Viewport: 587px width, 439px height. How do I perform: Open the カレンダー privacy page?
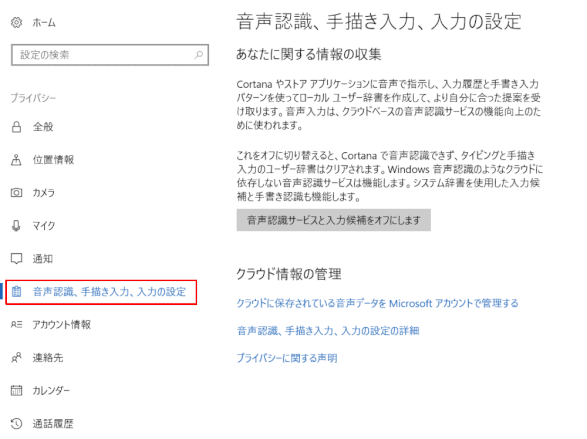tap(51, 390)
